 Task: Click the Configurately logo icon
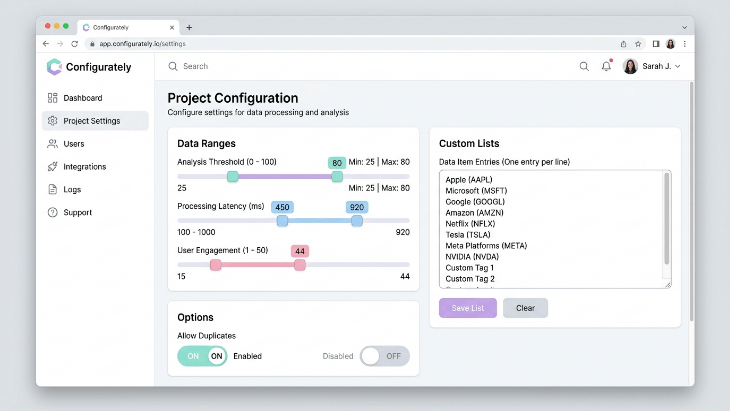[54, 67]
